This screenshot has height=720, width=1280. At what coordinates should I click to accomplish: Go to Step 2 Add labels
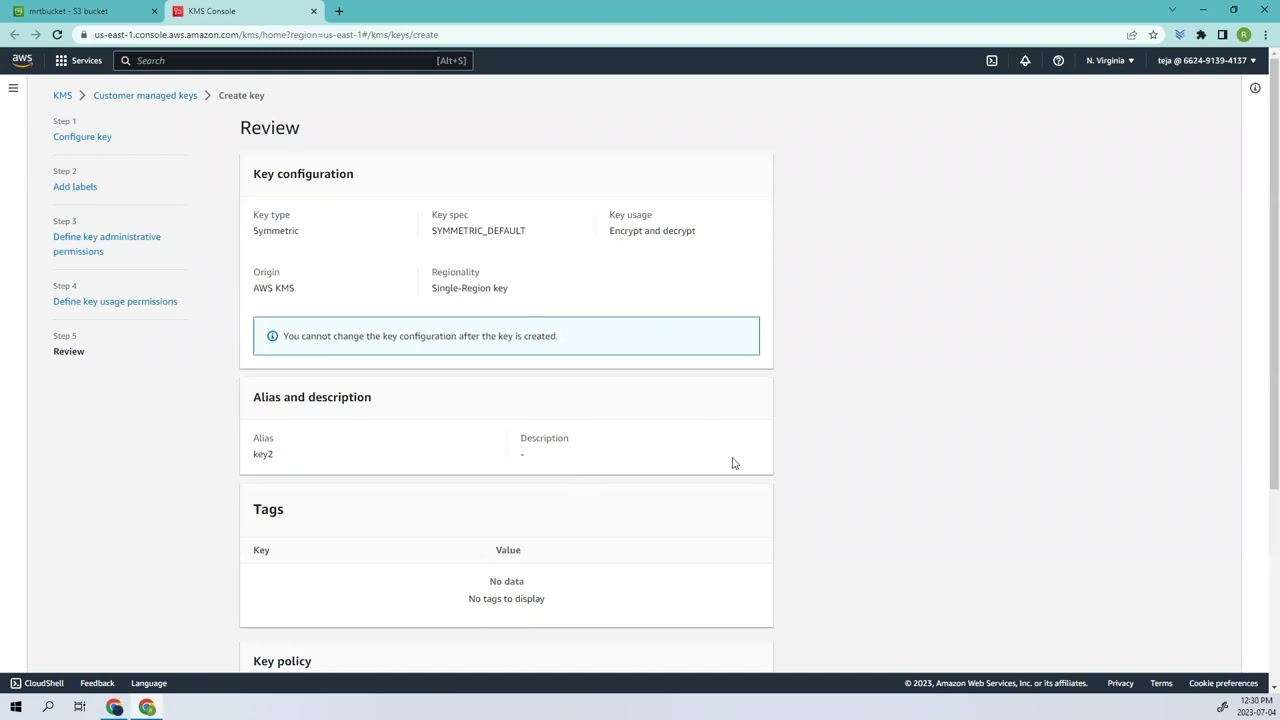click(x=75, y=187)
